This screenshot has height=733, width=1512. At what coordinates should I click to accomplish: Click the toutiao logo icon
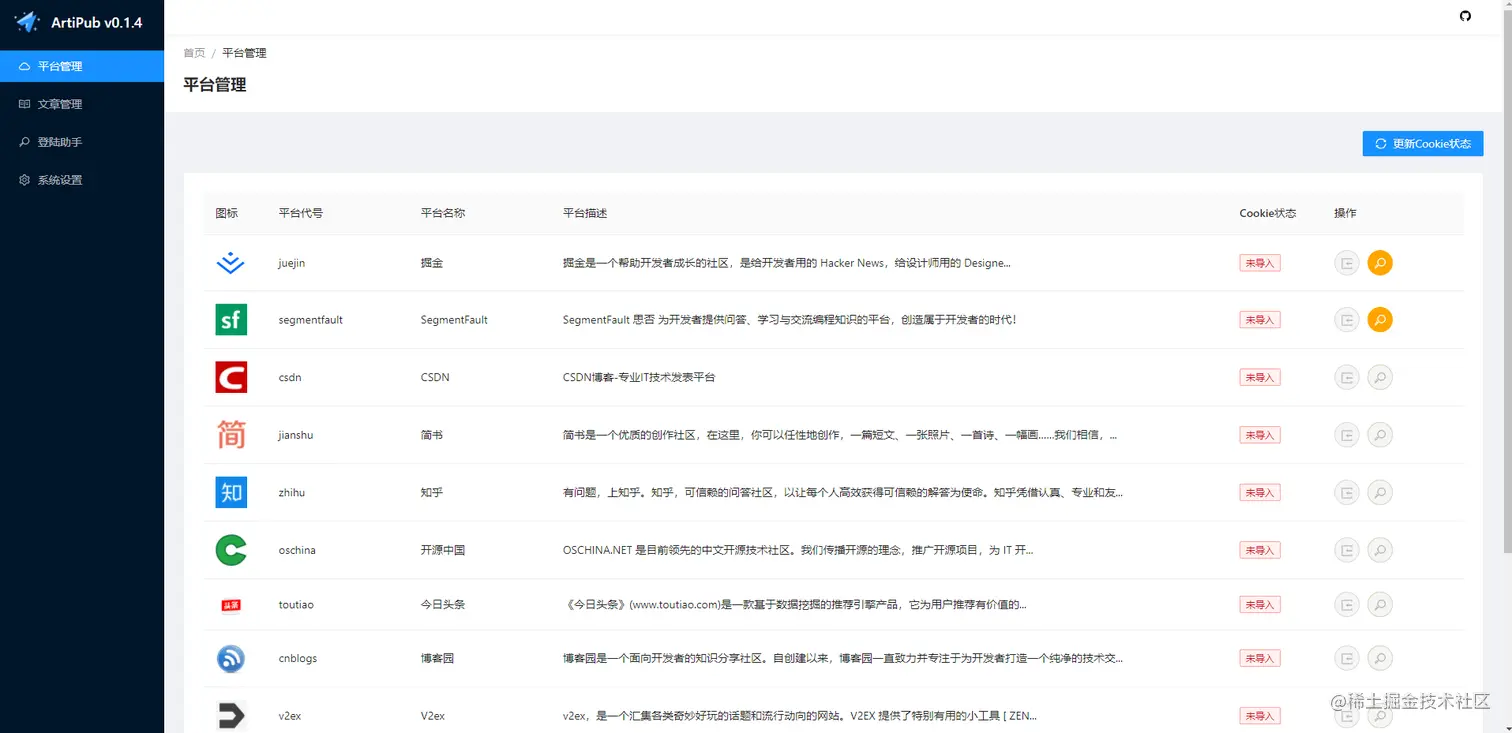[231, 605]
